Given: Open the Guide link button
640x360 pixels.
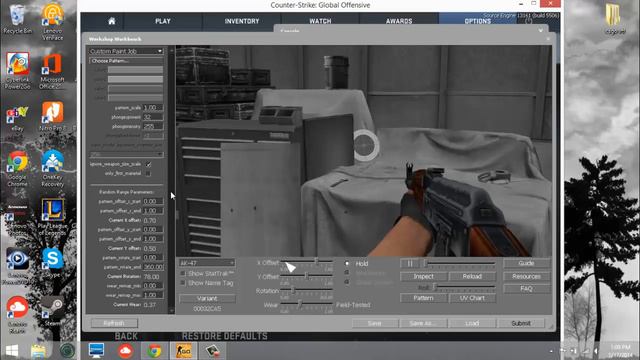Looking at the screenshot, I should (x=527, y=263).
